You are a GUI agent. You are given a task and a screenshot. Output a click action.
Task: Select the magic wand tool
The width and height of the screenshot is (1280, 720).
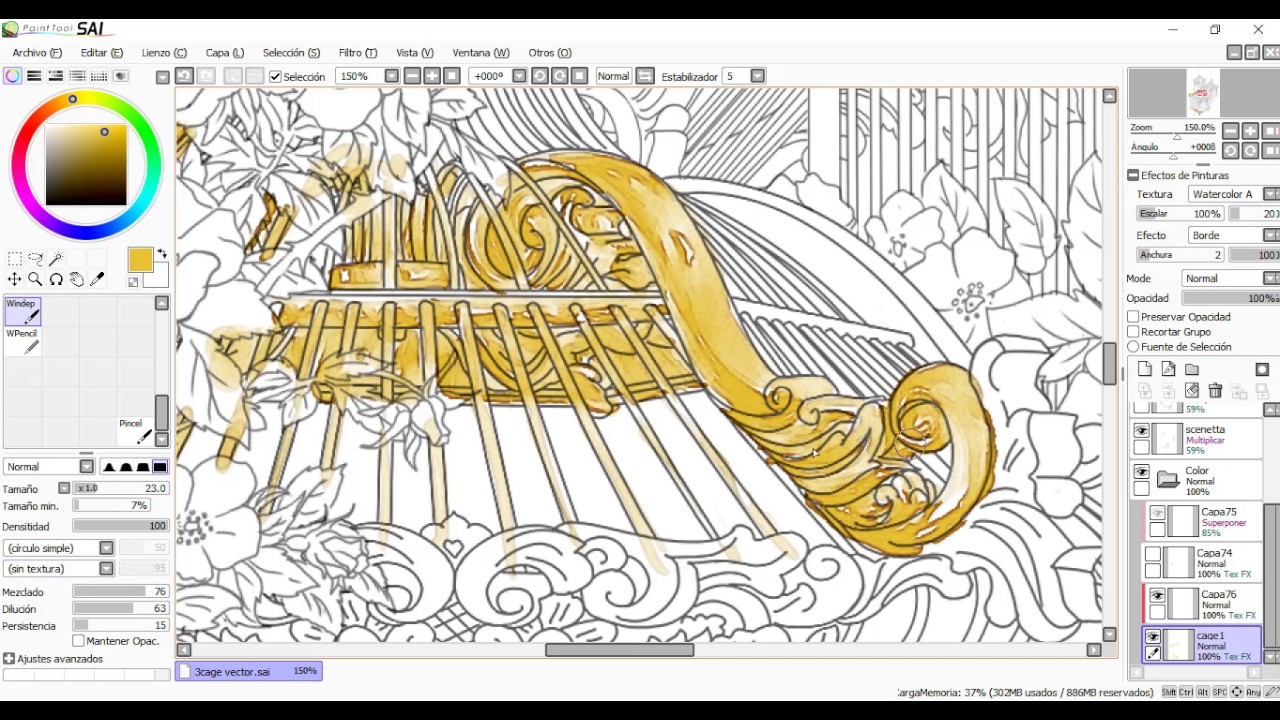tap(56, 258)
